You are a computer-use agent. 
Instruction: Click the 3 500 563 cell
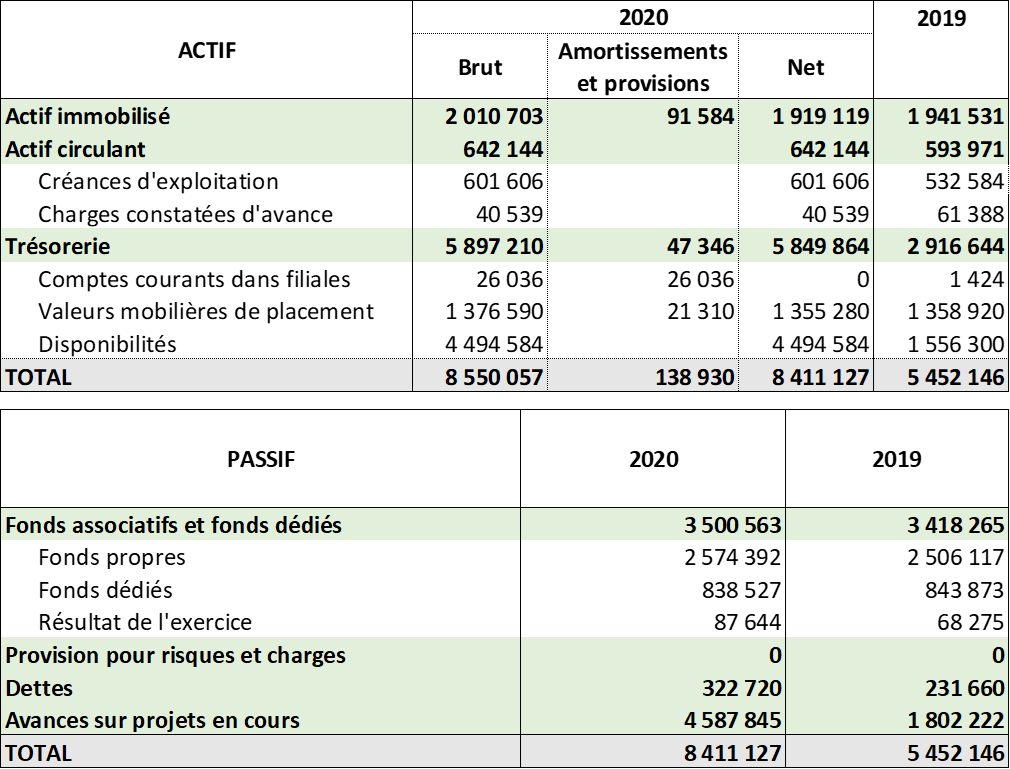(733, 525)
